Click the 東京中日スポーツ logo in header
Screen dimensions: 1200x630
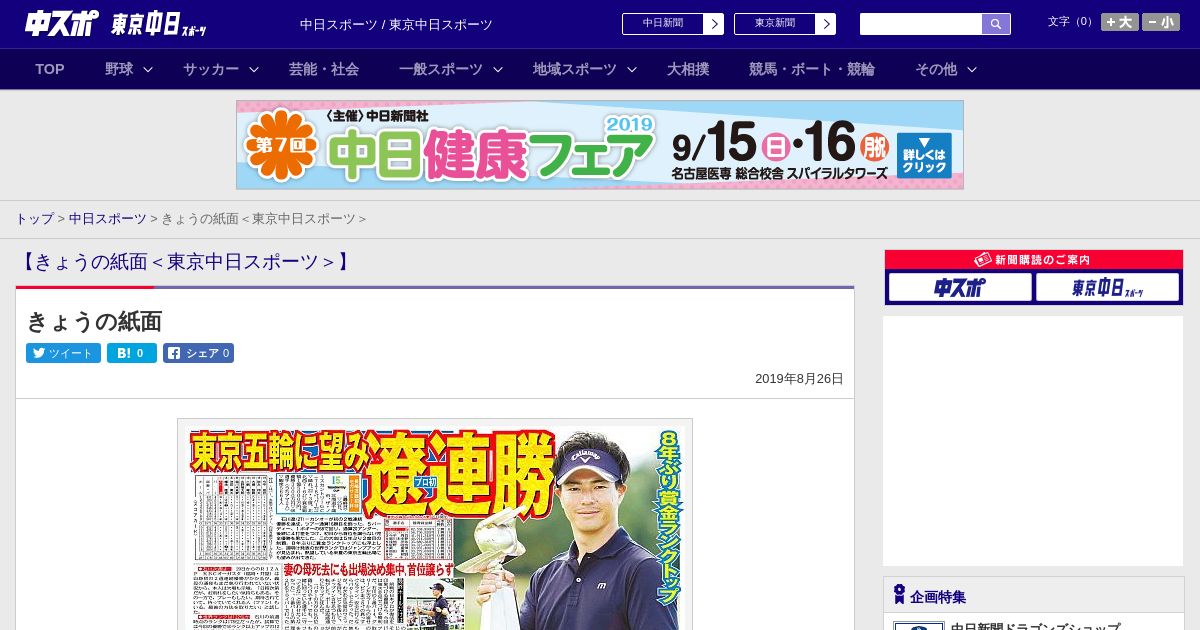coord(159,25)
